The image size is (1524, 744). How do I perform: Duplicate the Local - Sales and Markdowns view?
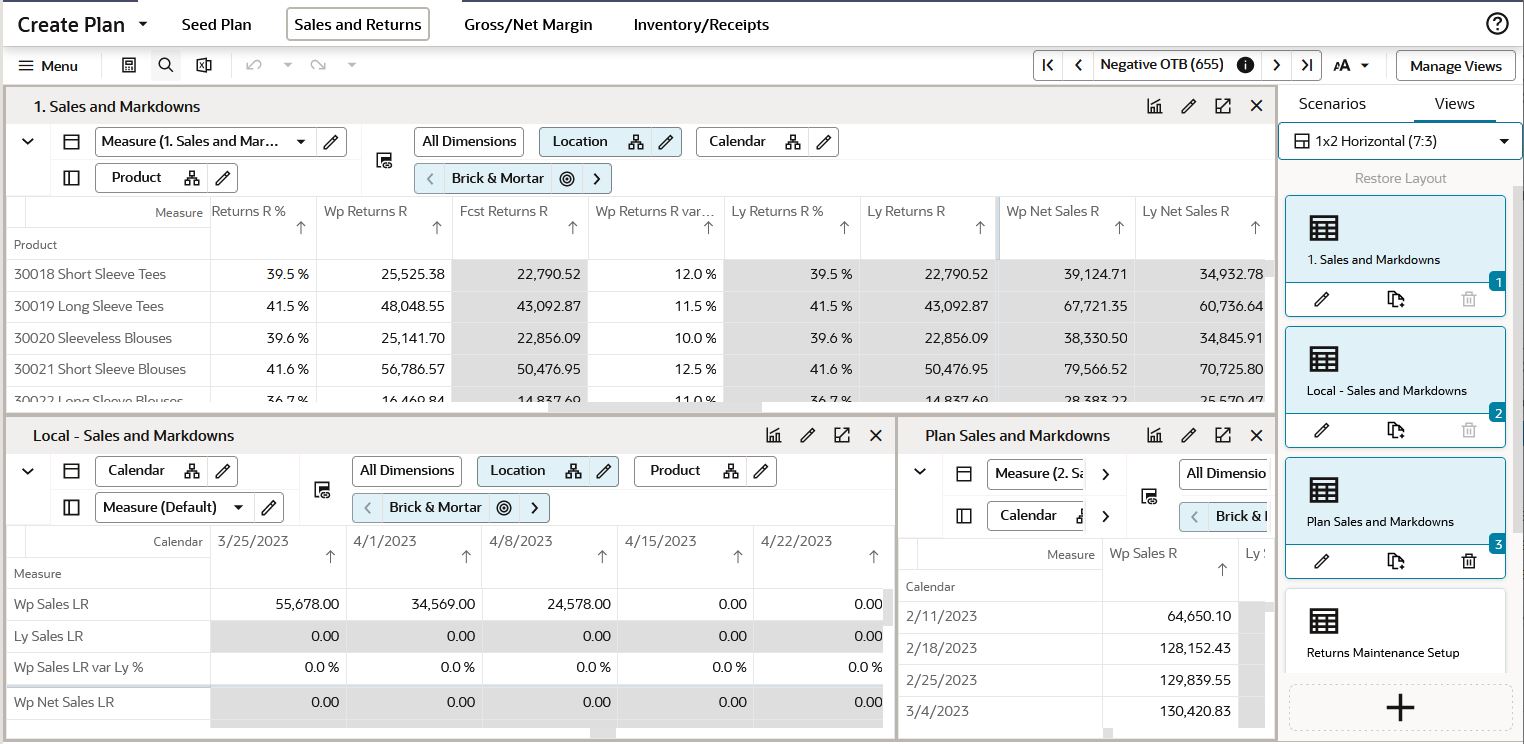tap(1396, 430)
